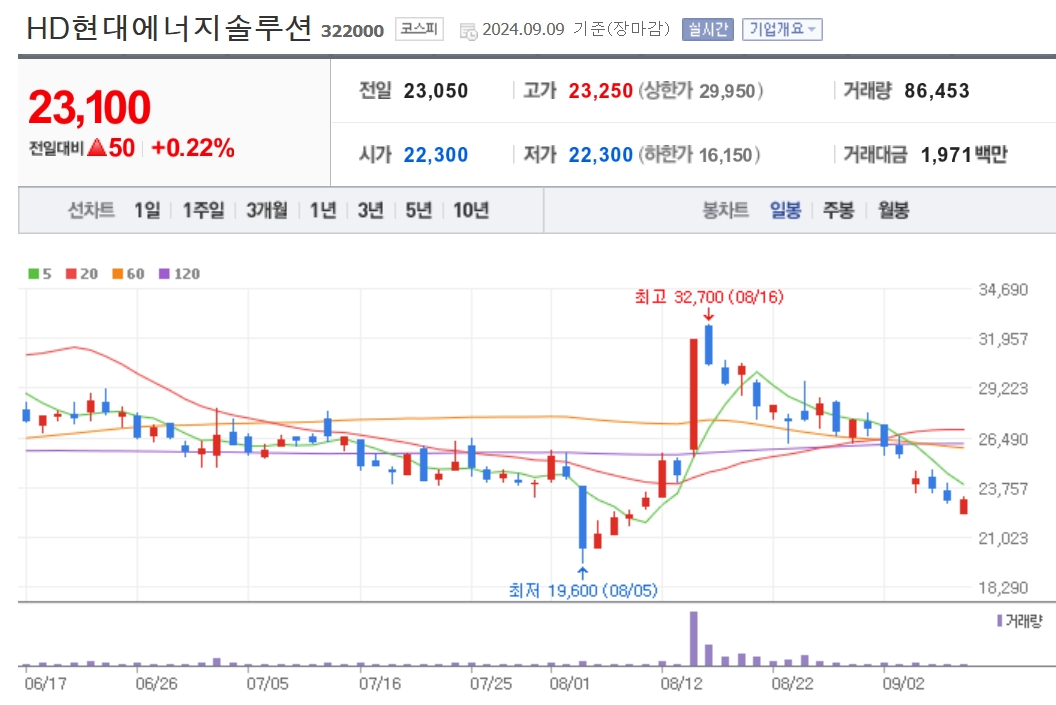Click the calendar icon beside the date 2024.09.09
Image resolution: width=1056 pixels, height=705 pixels.
pyautogui.click(x=468, y=31)
